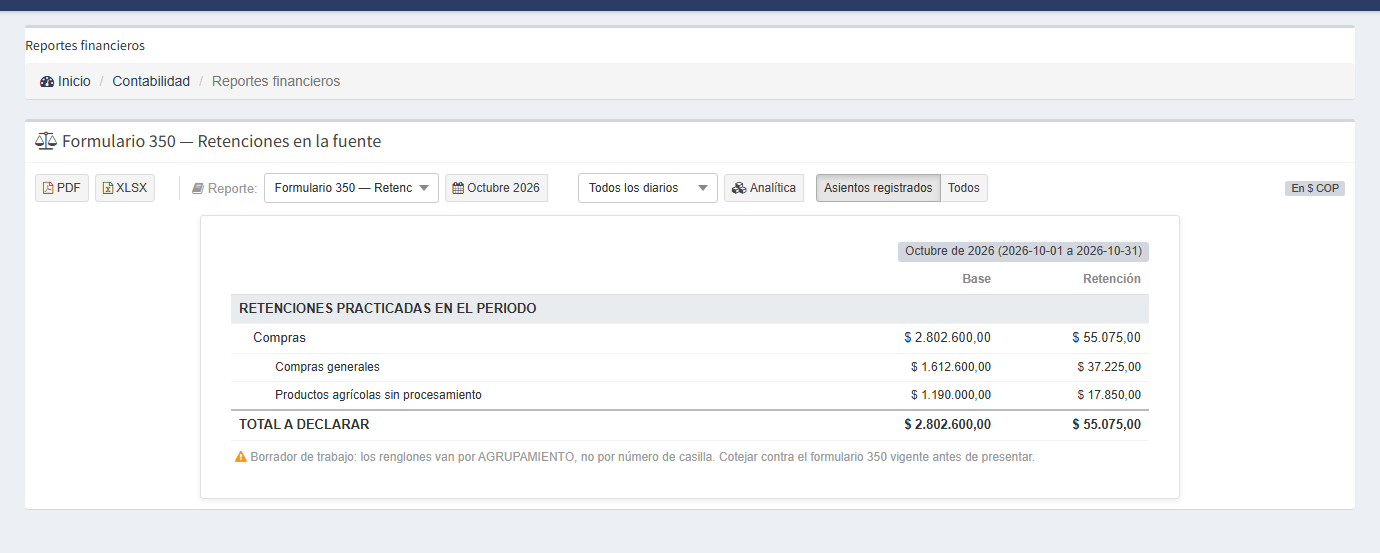Viewport: 1380px width, 553px height.
Task: Export the report as XLSX
Action: click(x=125, y=188)
